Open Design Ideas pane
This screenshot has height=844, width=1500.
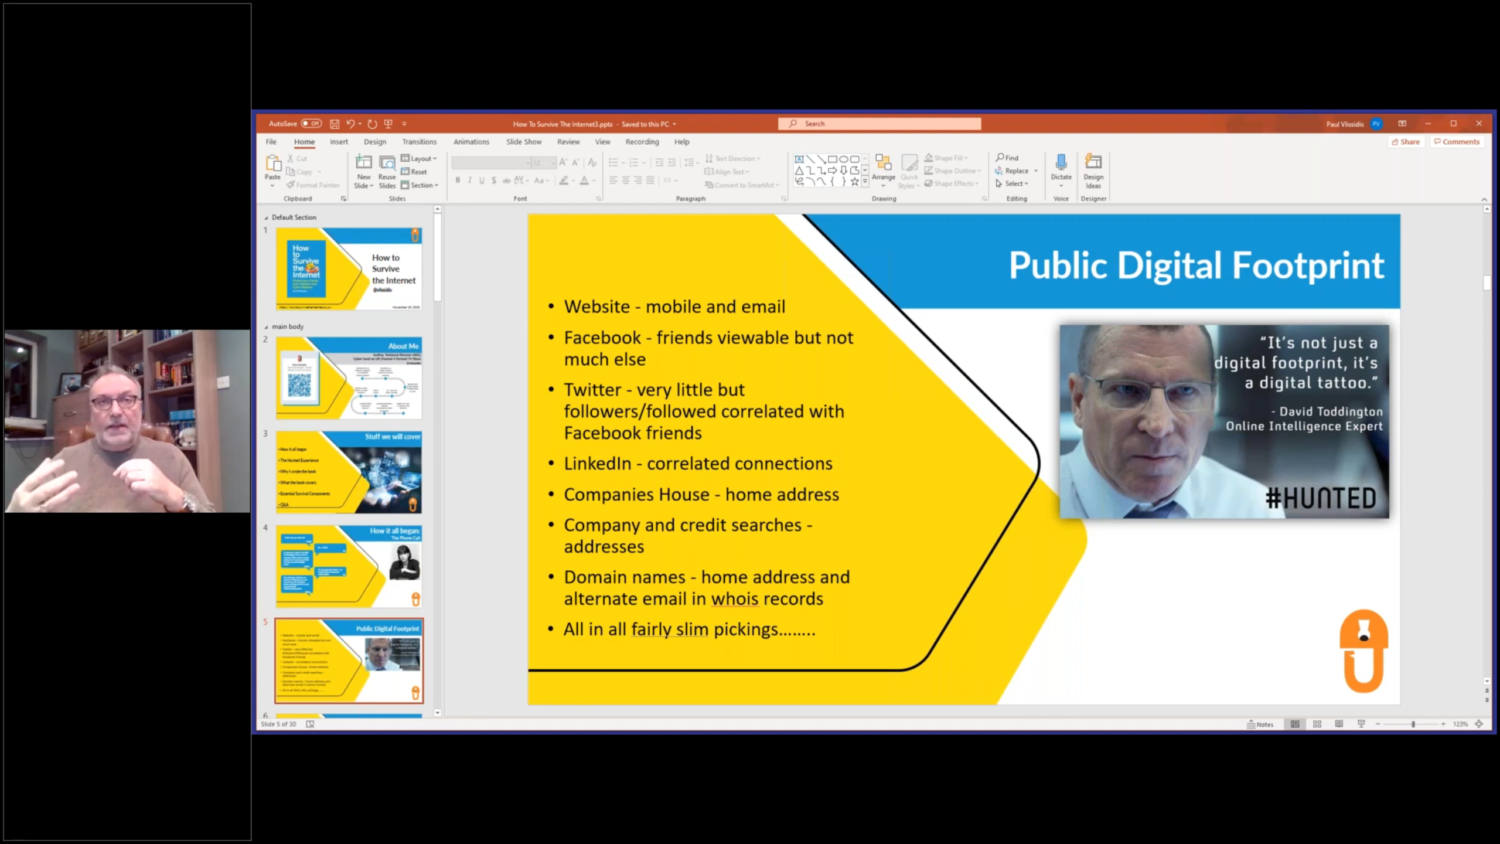1093,171
